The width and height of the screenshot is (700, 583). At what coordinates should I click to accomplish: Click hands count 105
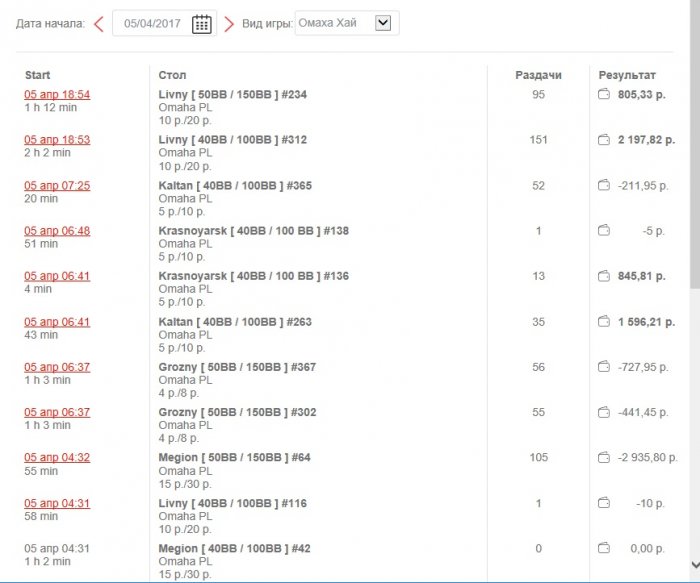tap(538, 458)
